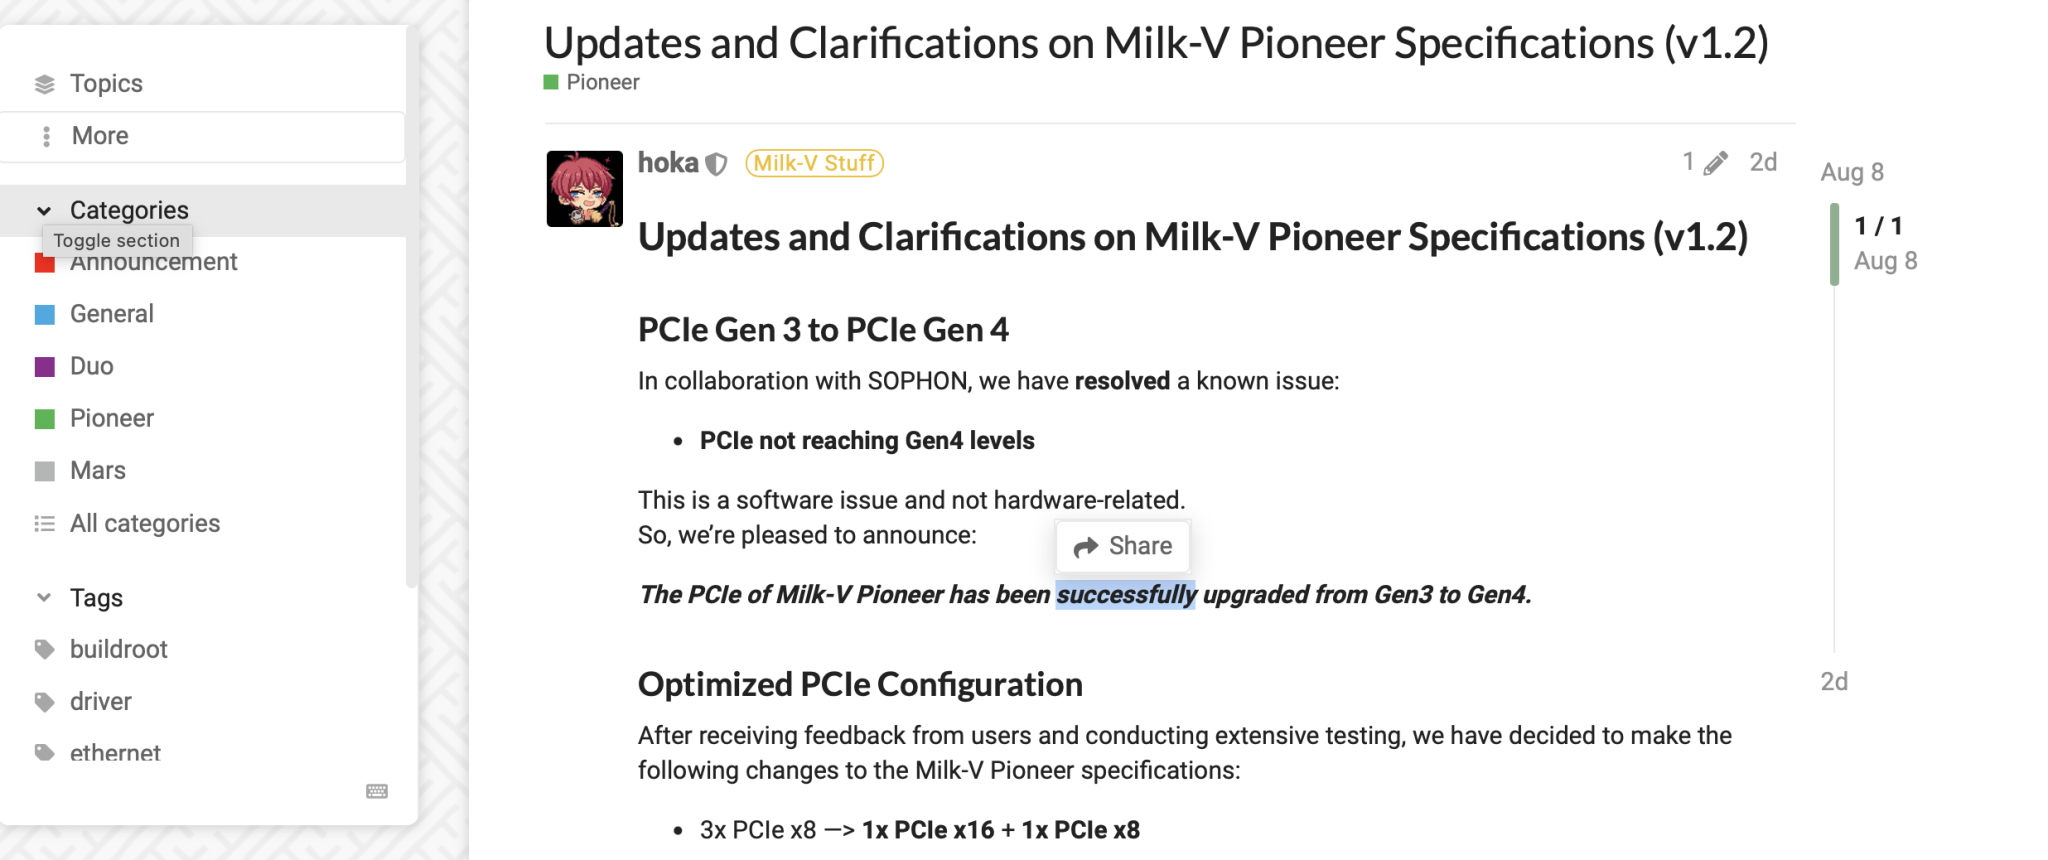2048x860 pixels.
Task: Click the moderator shield beside hoka
Action: click(717, 163)
